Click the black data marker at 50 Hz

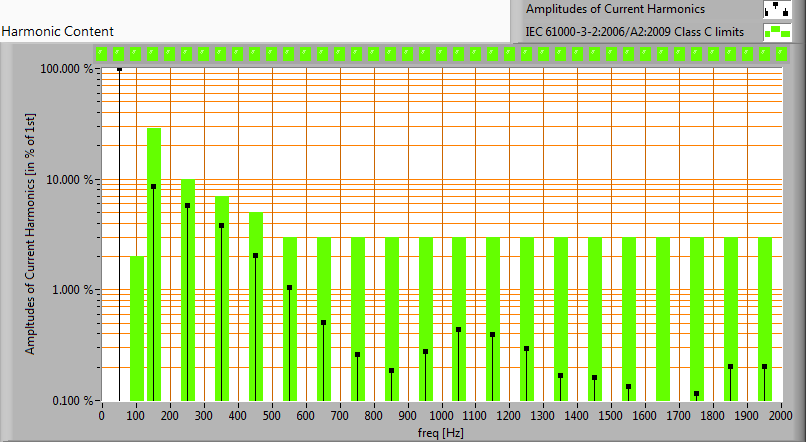coord(119,70)
